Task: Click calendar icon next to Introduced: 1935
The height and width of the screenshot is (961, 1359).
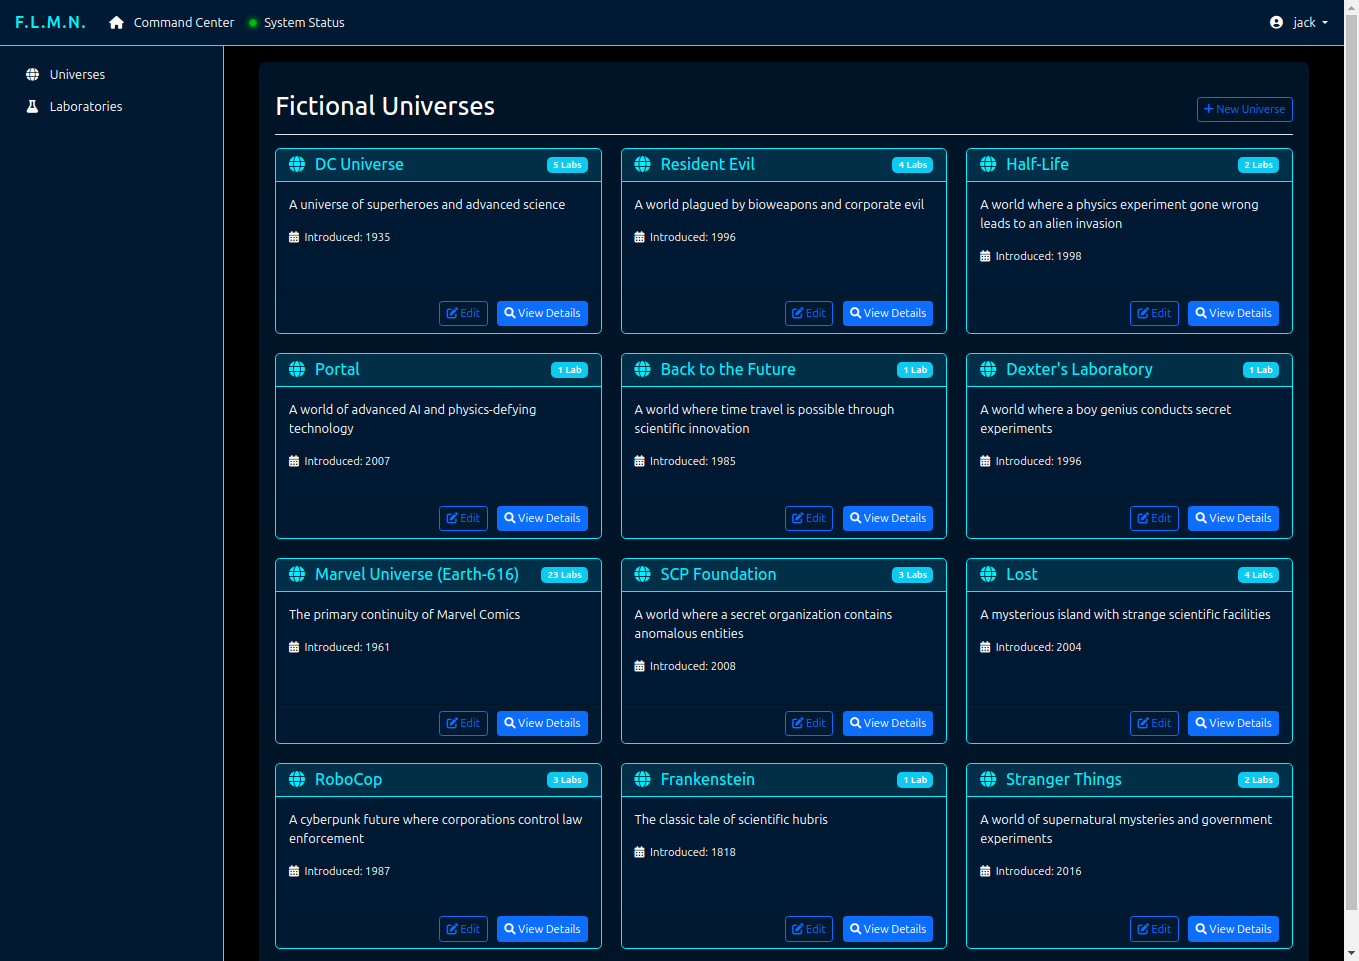Action: tap(294, 237)
